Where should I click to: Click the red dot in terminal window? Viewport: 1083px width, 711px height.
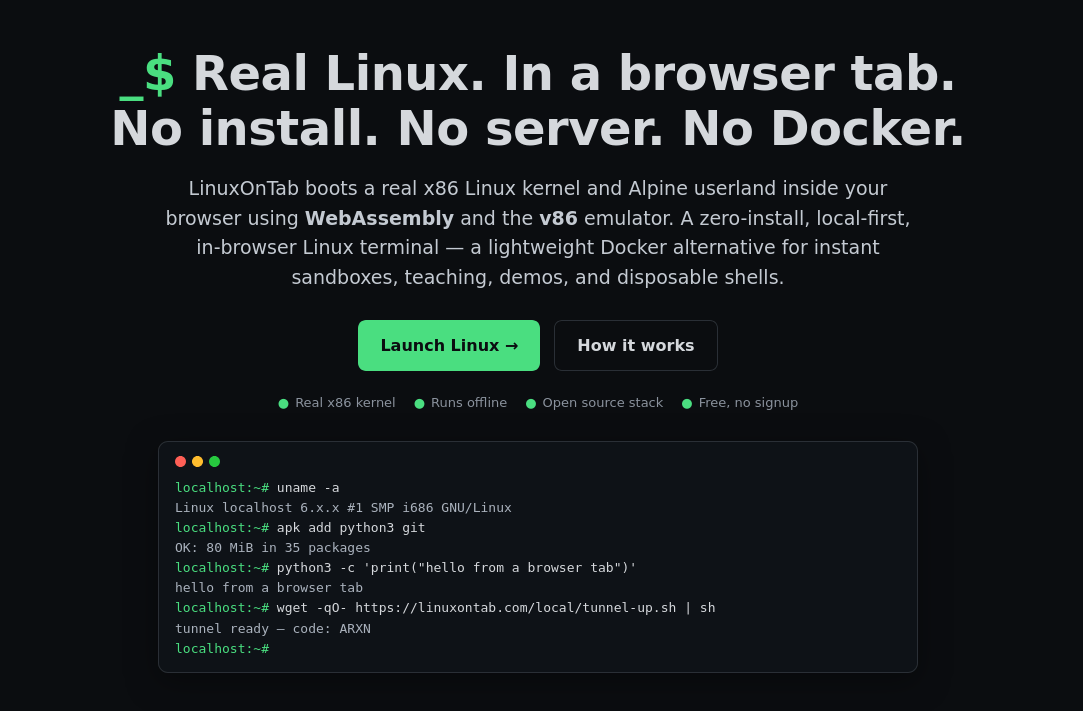point(180,462)
